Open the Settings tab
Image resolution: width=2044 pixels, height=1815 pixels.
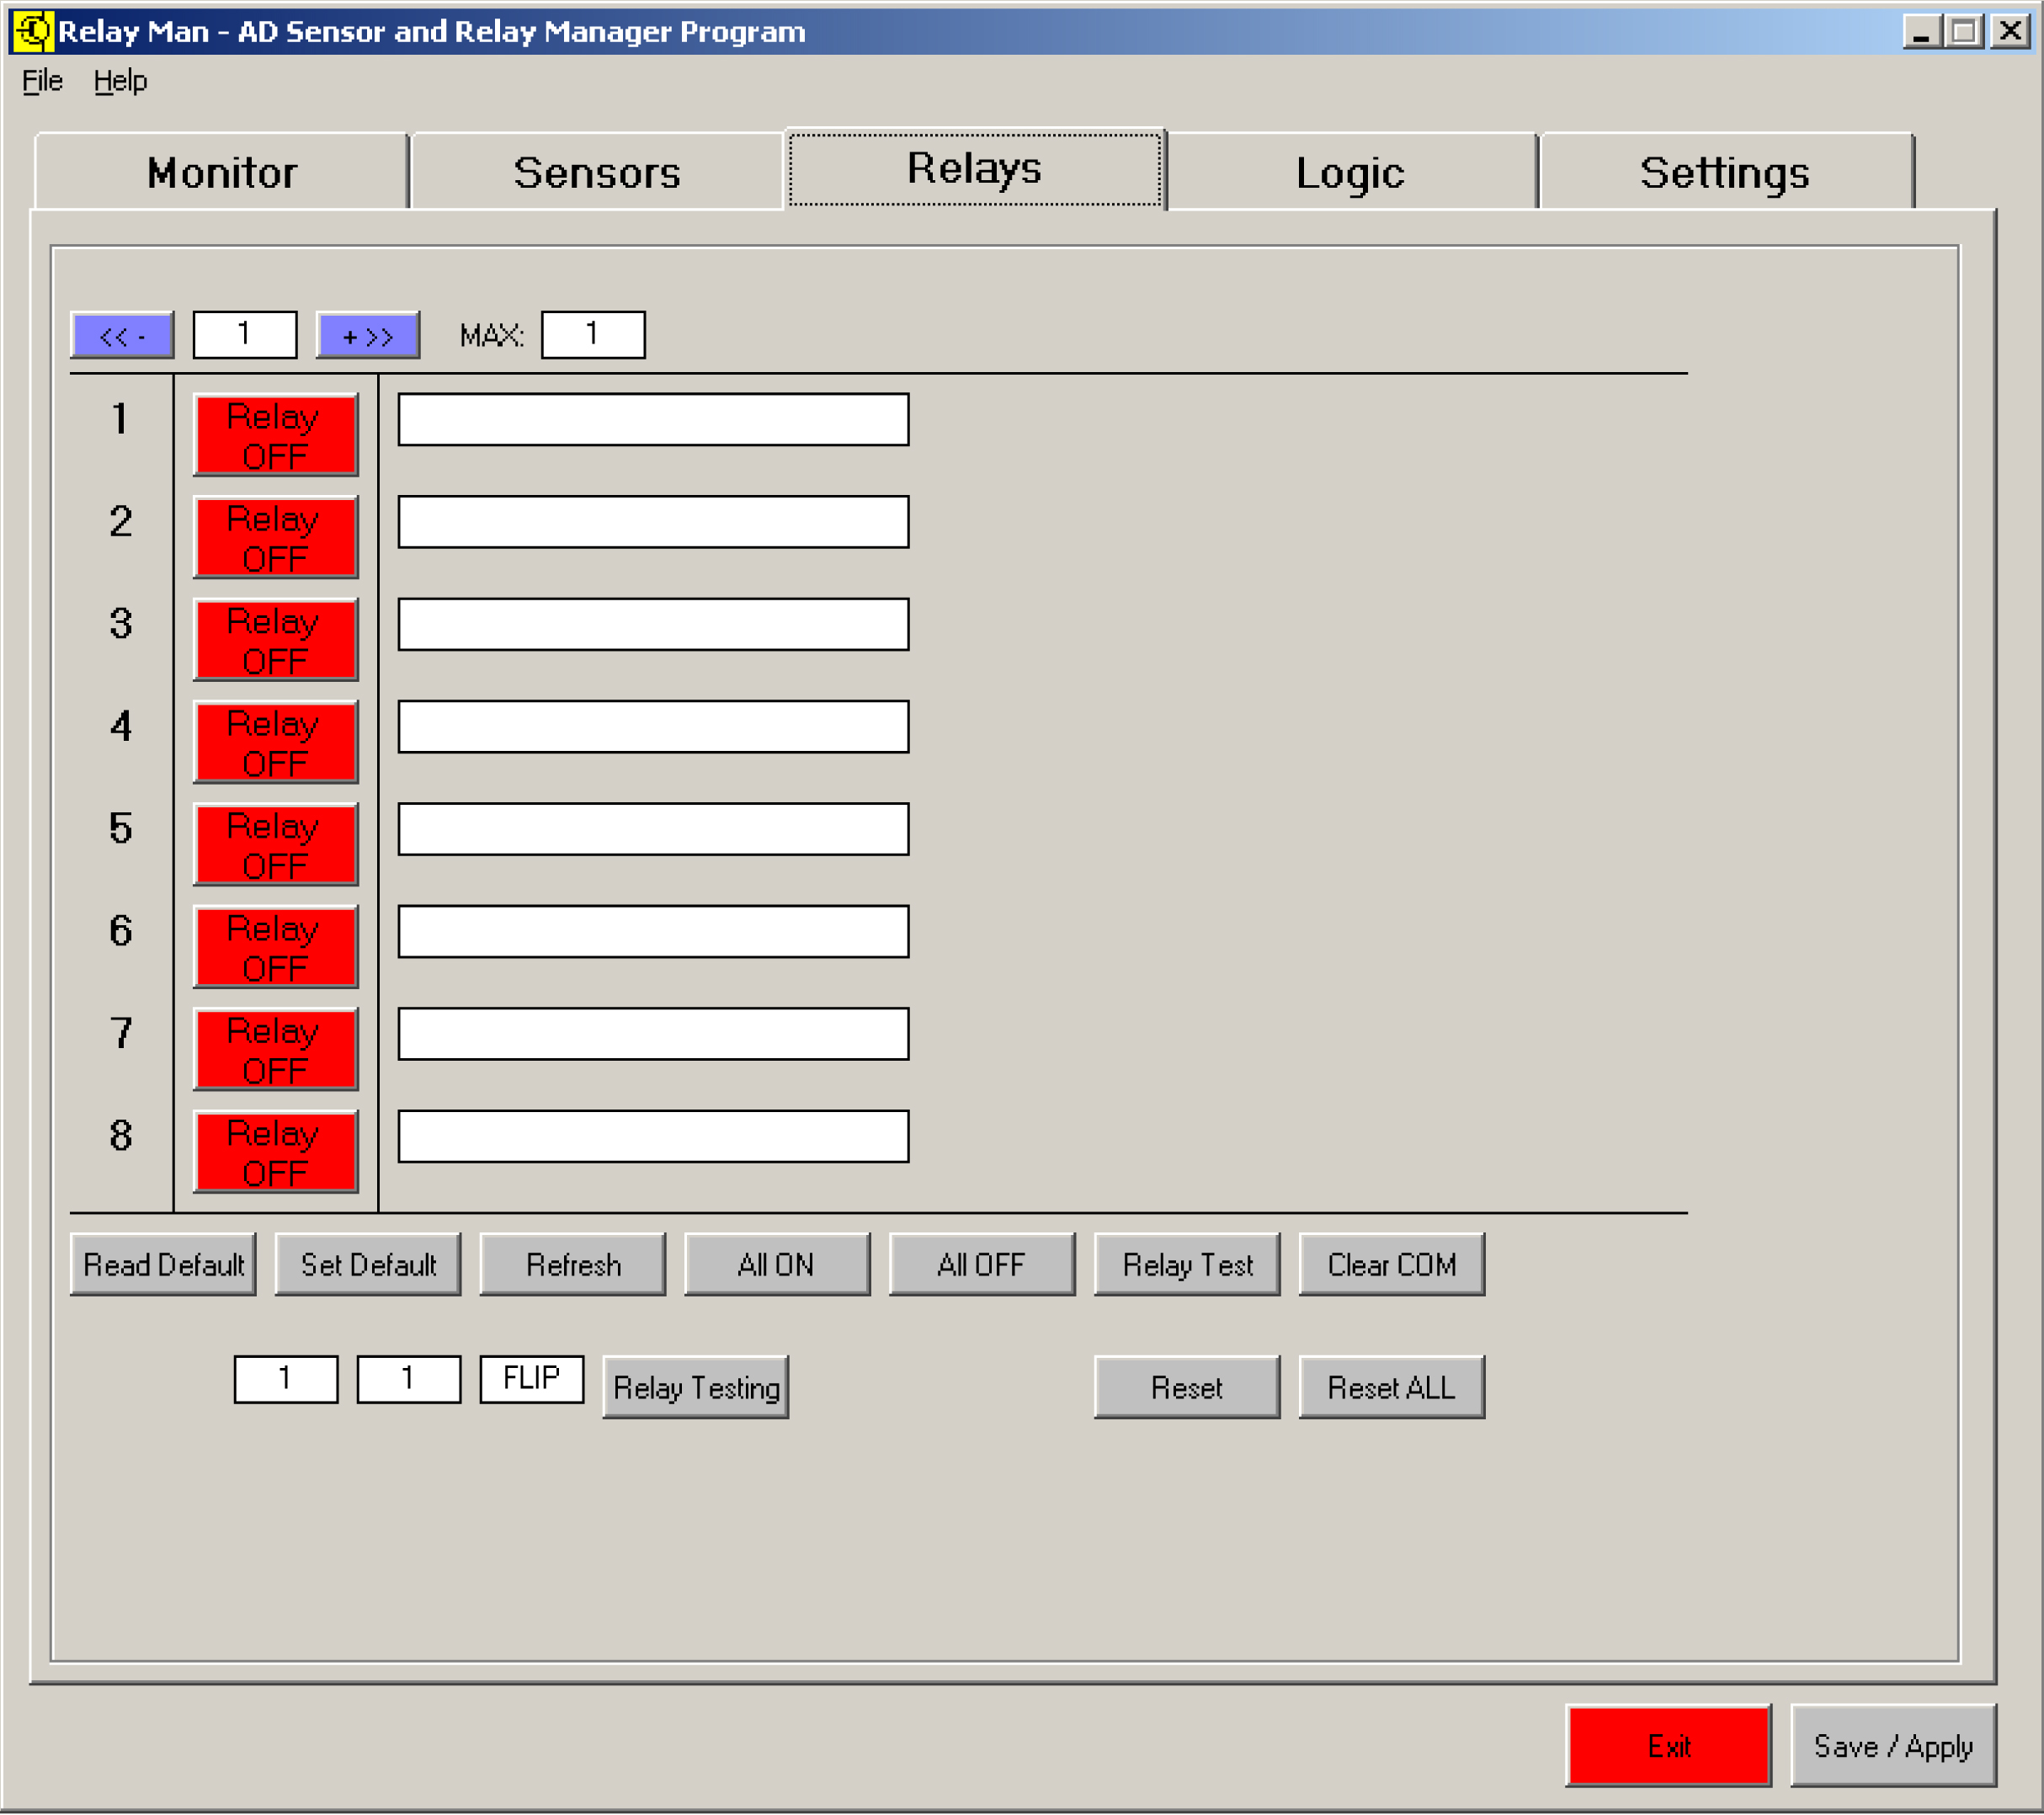[1724, 172]
